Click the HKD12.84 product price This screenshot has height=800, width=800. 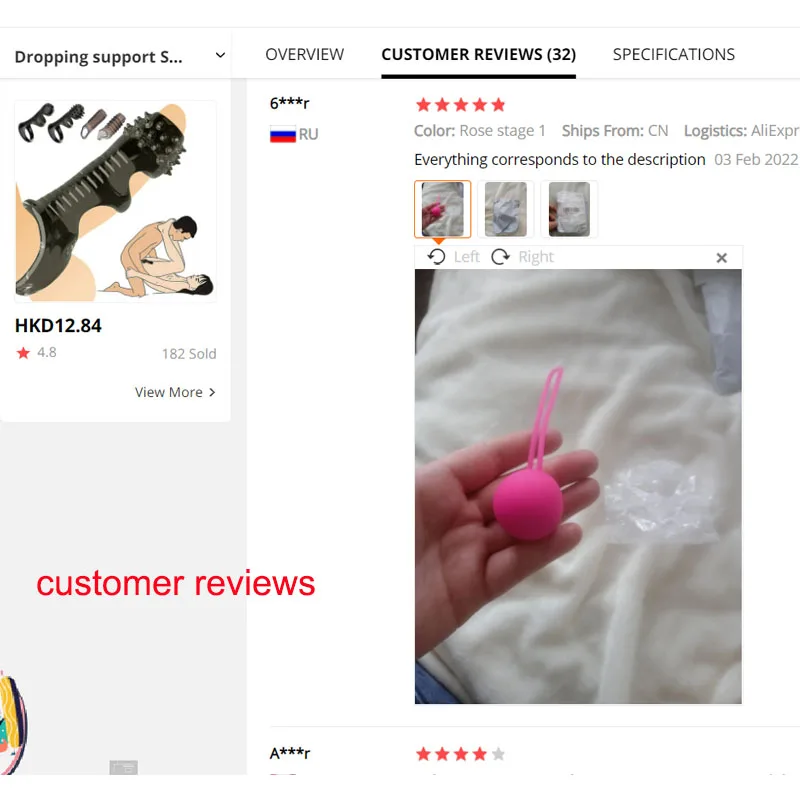pyautogui.click(x=58, y=326)
